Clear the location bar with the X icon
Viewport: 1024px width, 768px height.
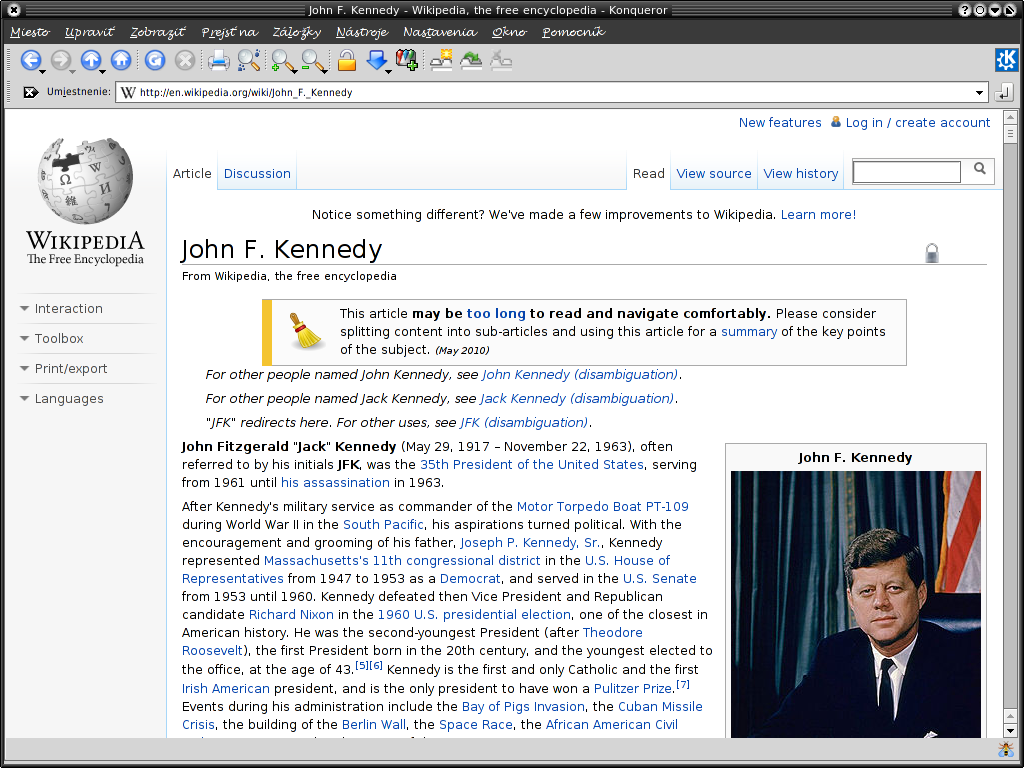(30, 92)
